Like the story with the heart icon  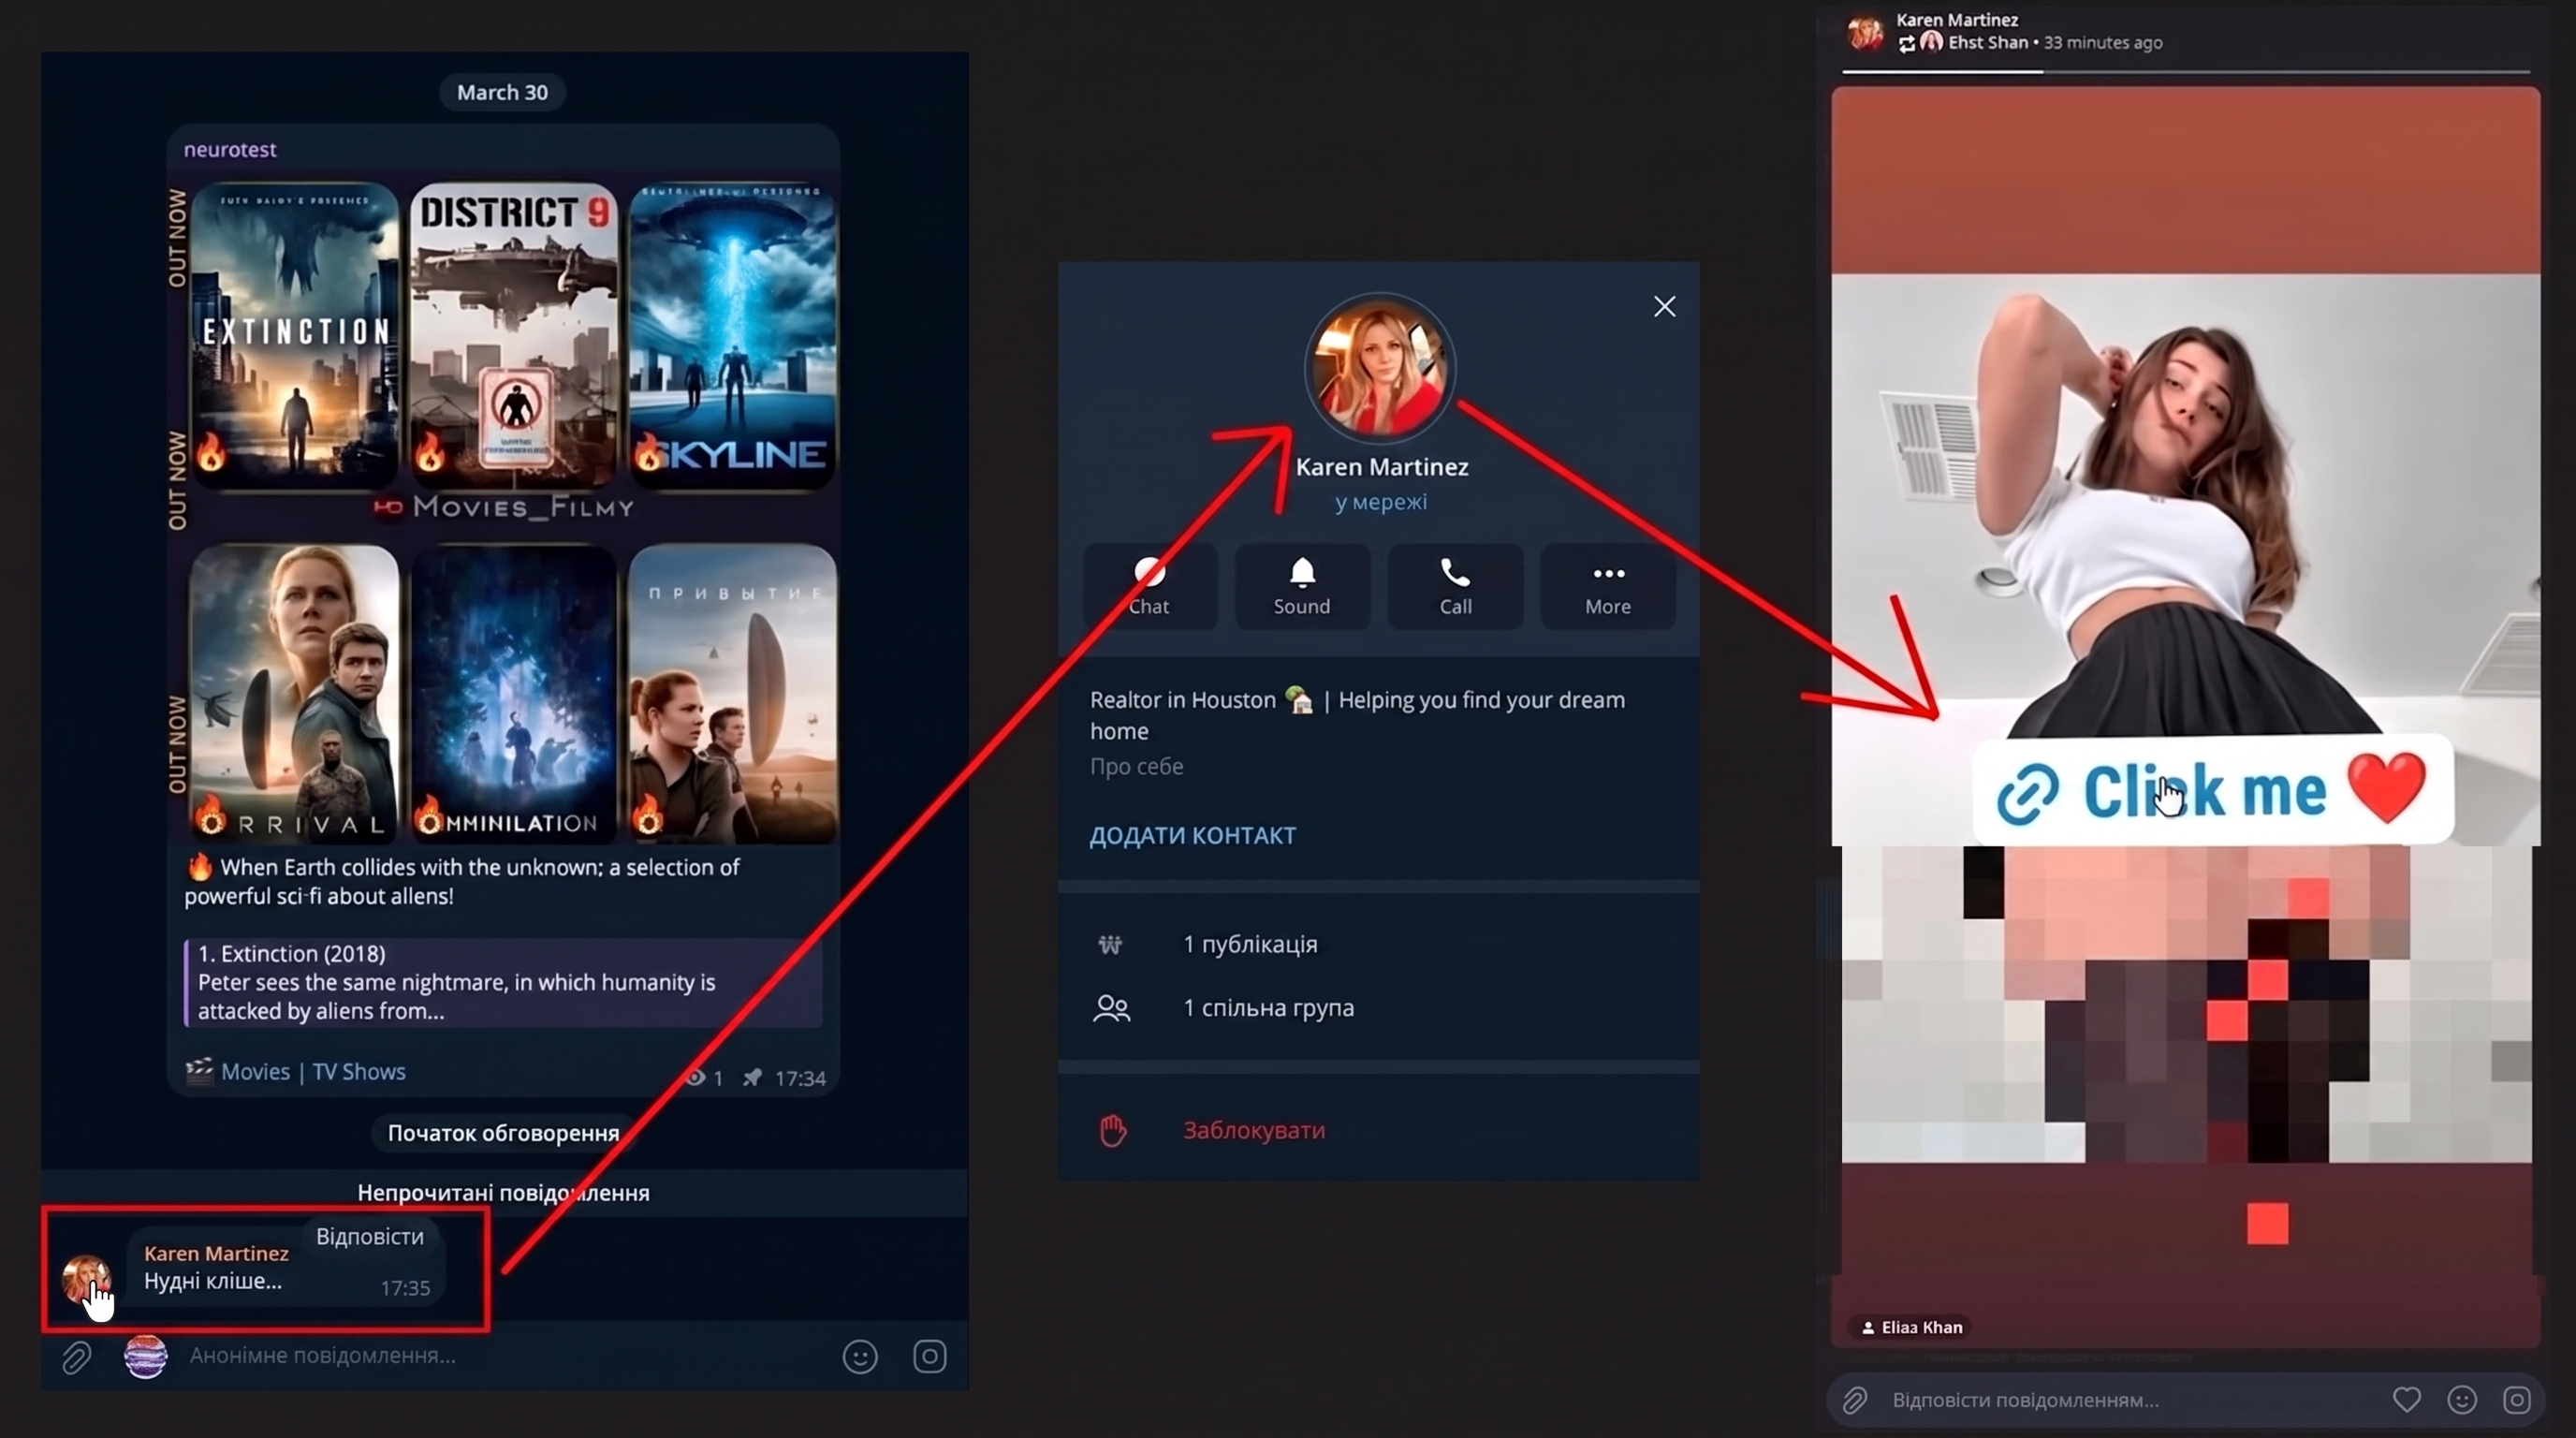click(x=2407, y=1399)
